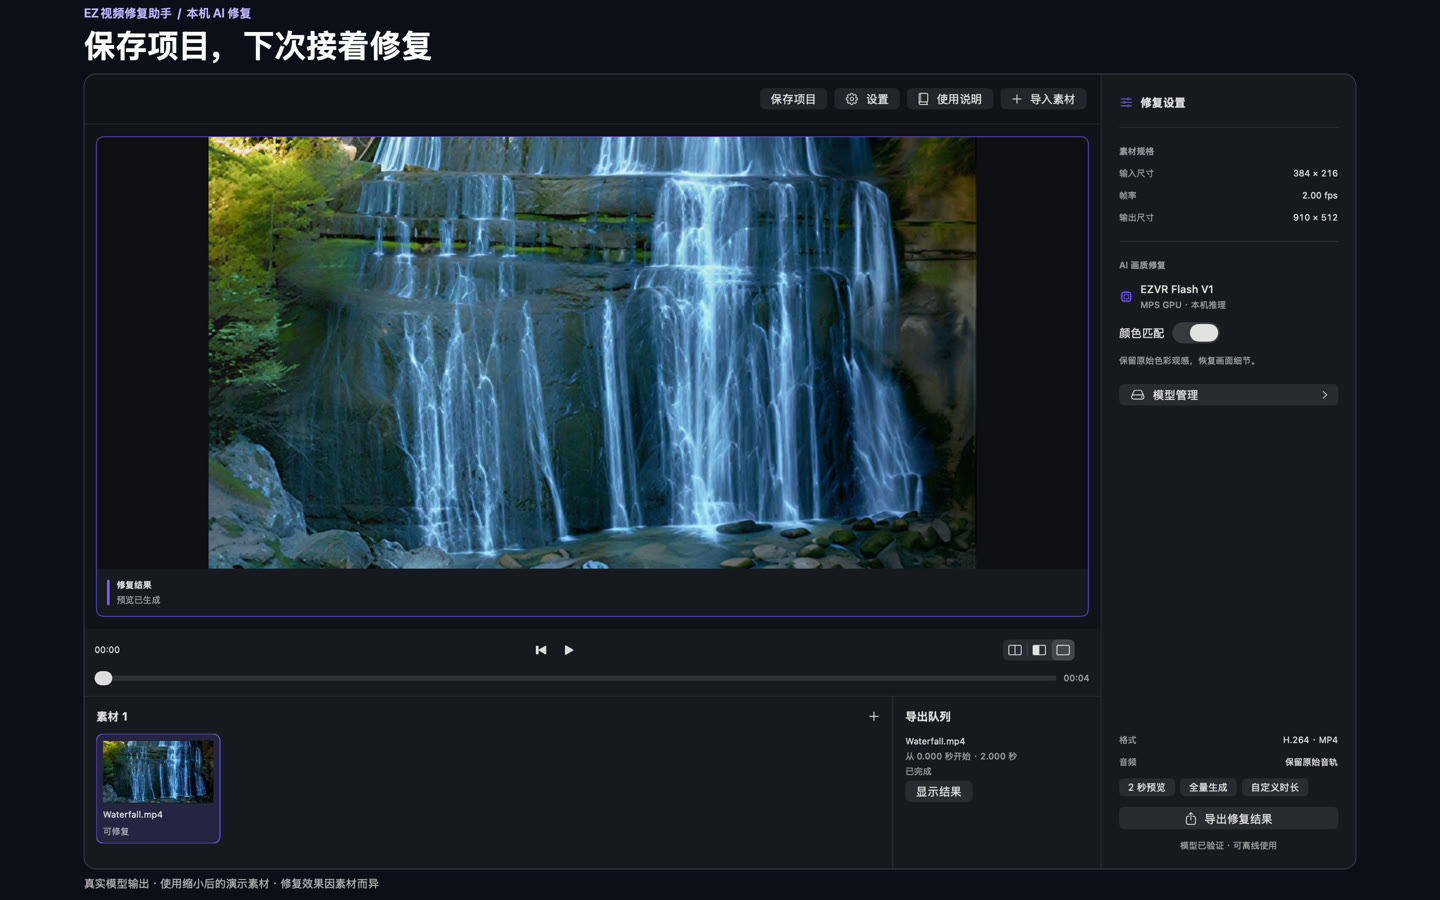Click the 384 × 216 input size value
This screenshot has height=900, width=1440.
pos(1315,174)
